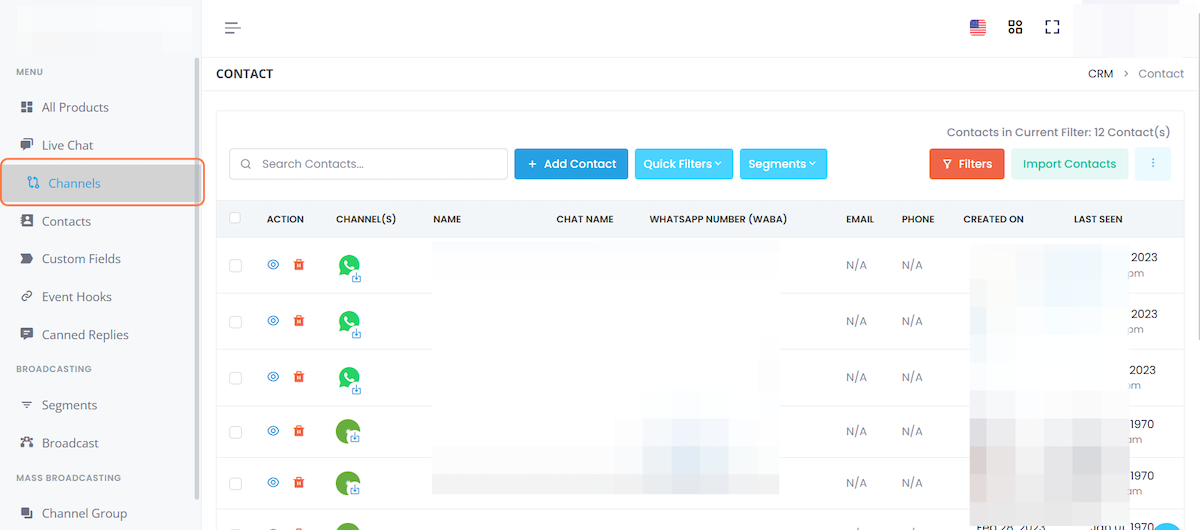Open the orange Filters button

tap(967, 164)
